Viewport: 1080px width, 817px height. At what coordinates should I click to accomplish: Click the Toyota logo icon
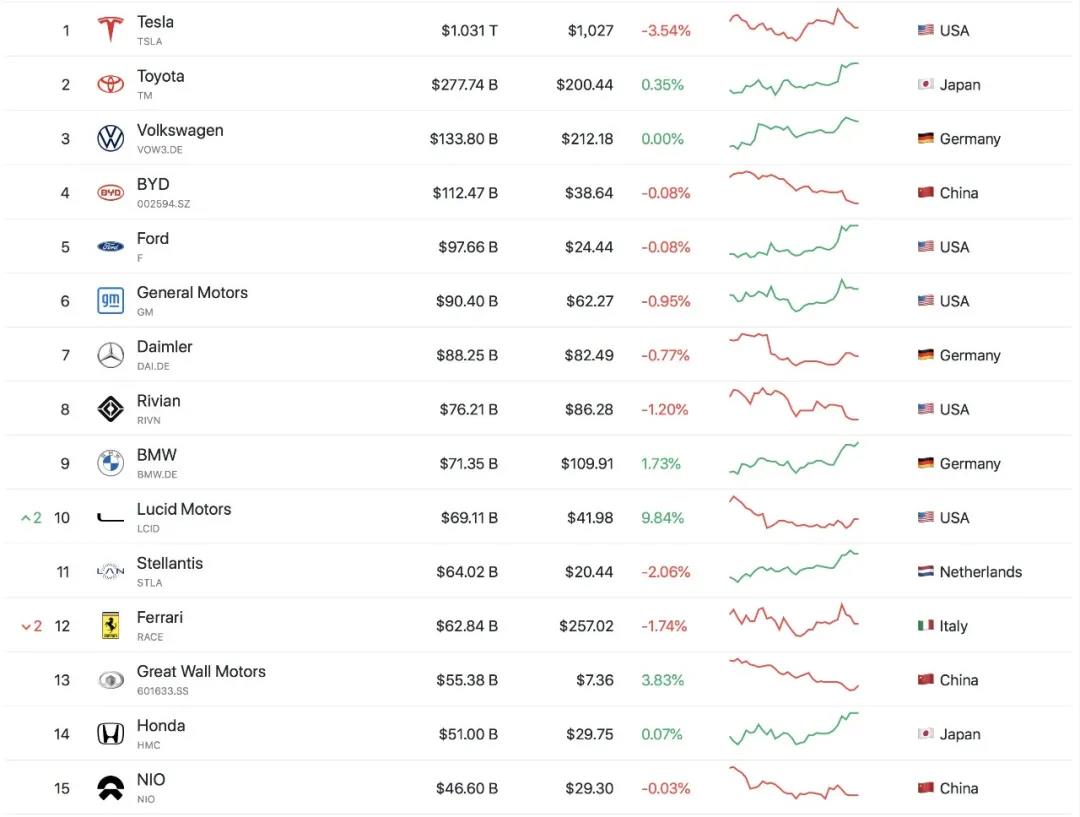click(x=110, y=84)
